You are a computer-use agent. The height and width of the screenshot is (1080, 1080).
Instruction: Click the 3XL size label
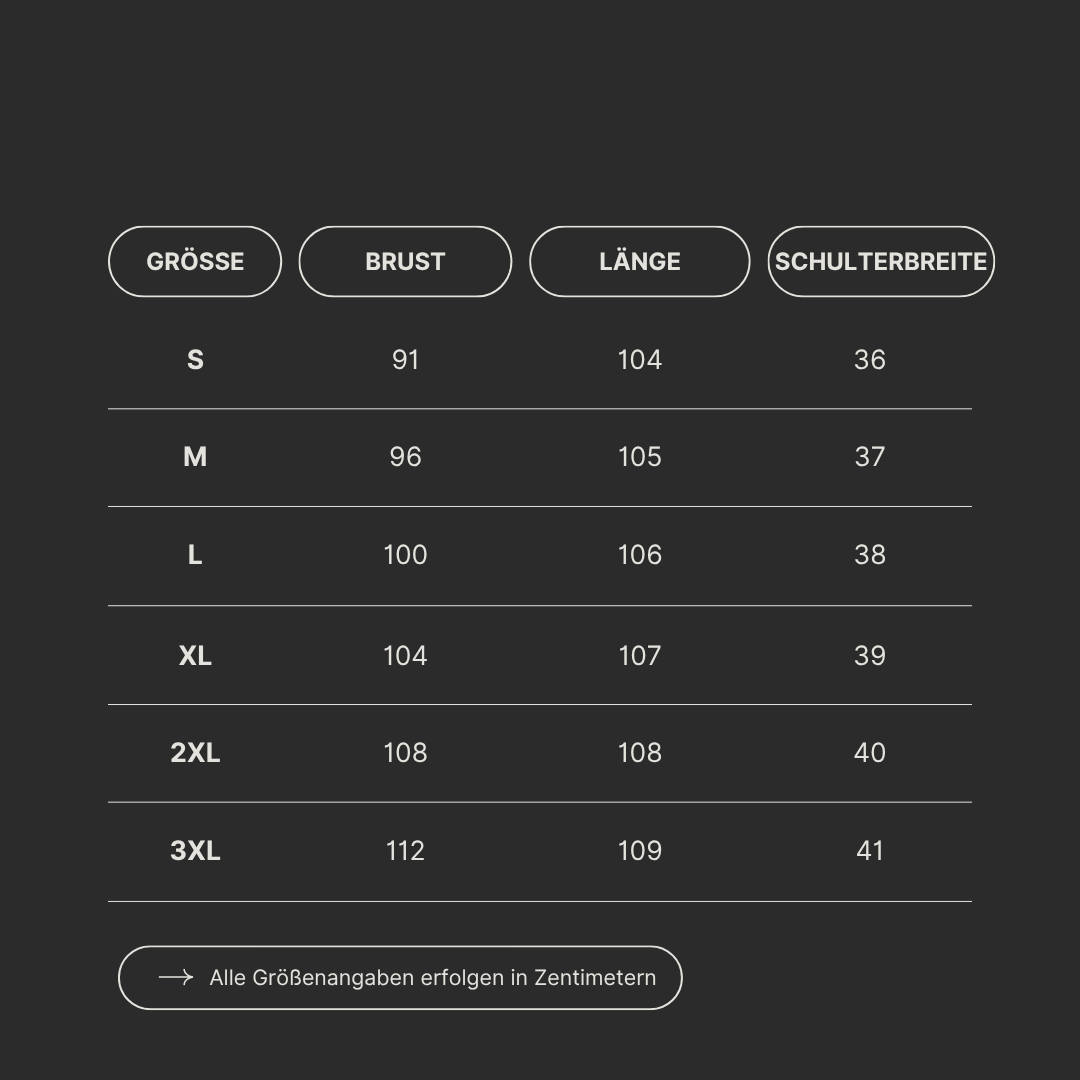pos(195,851)
